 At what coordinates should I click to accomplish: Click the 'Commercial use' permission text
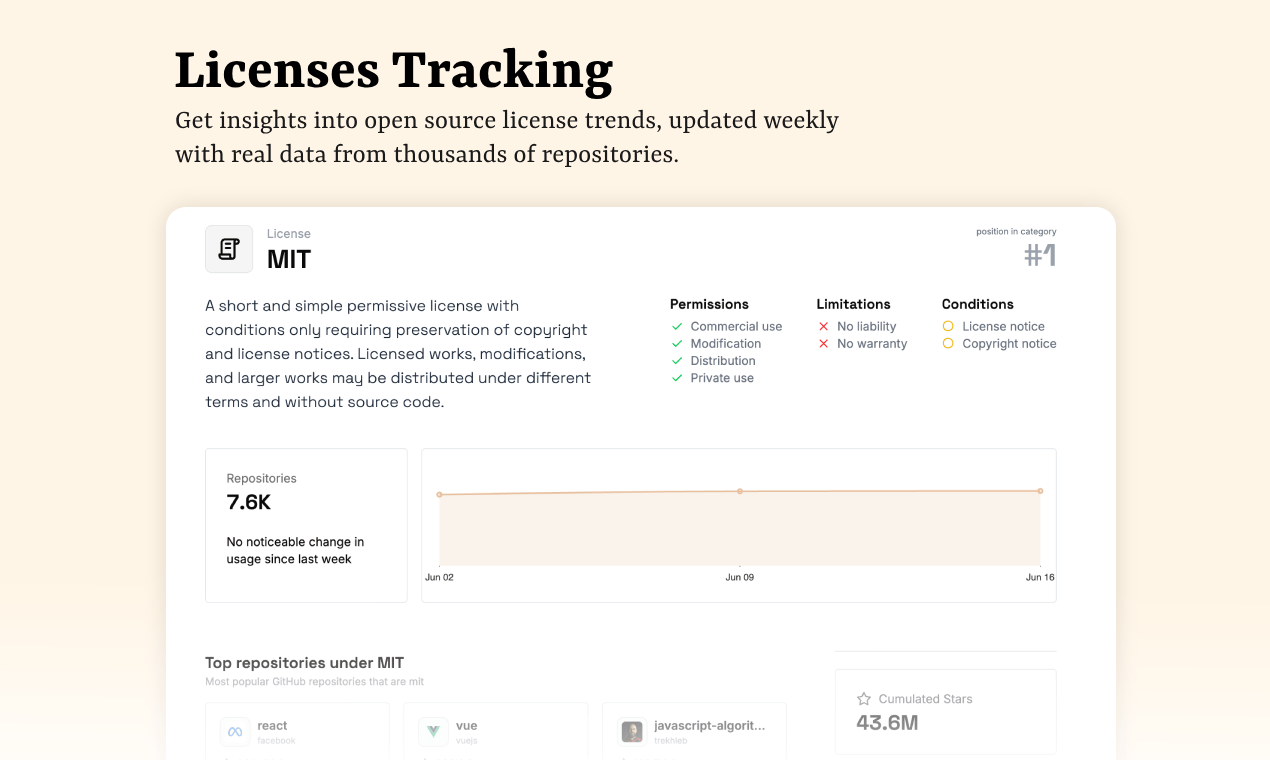coord(736,326)
